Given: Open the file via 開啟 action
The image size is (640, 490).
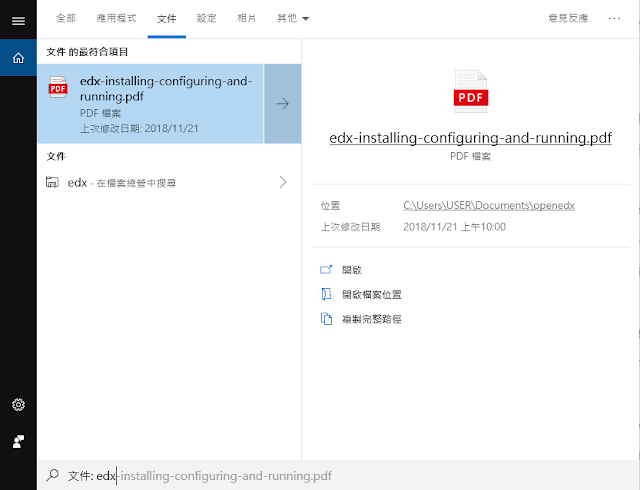Looking at the screenshot, I should coord(352,270).
